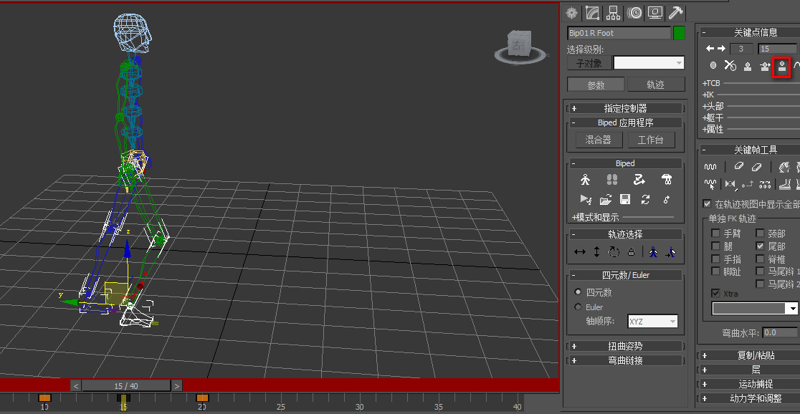Click the Clear All Animation eraser icon

click(x=756, y=166)
